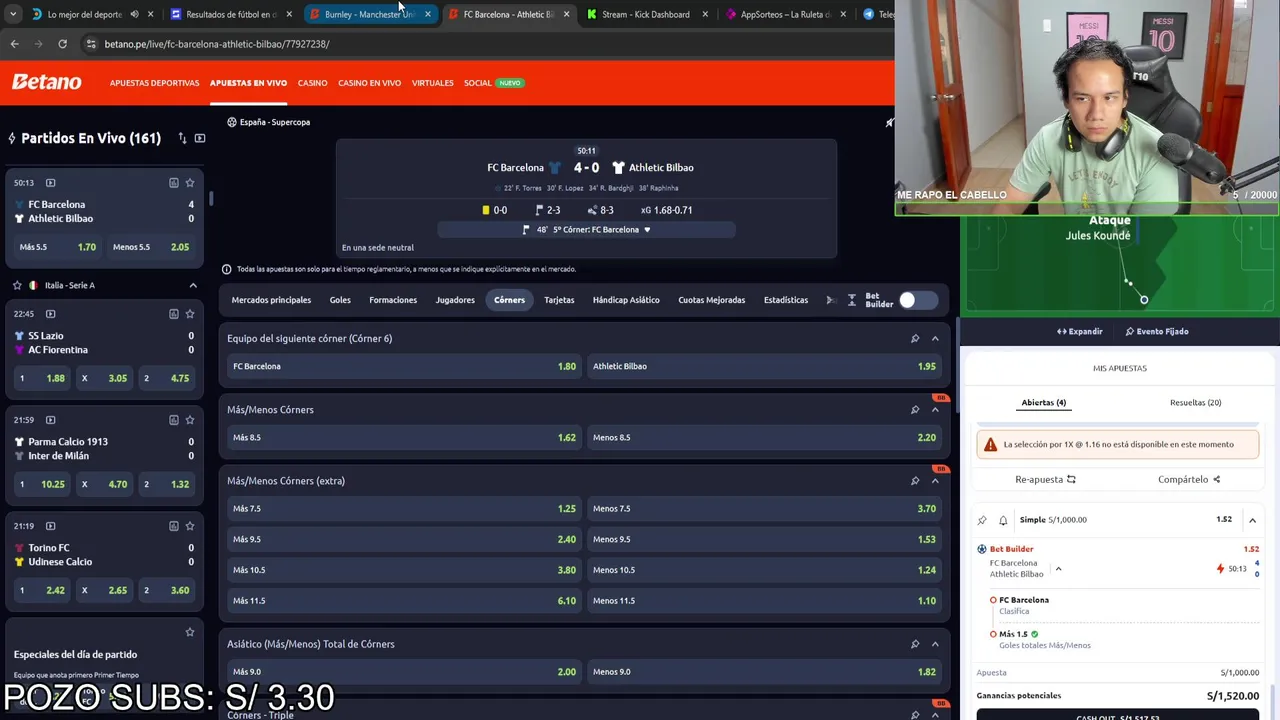Image resolution: width=1280 pixels, height=720 pixels.
Task: Collapse FC Barcelona Athletic Bilbao bet details
Action: pyautogui.click(x=1058, y=569)
